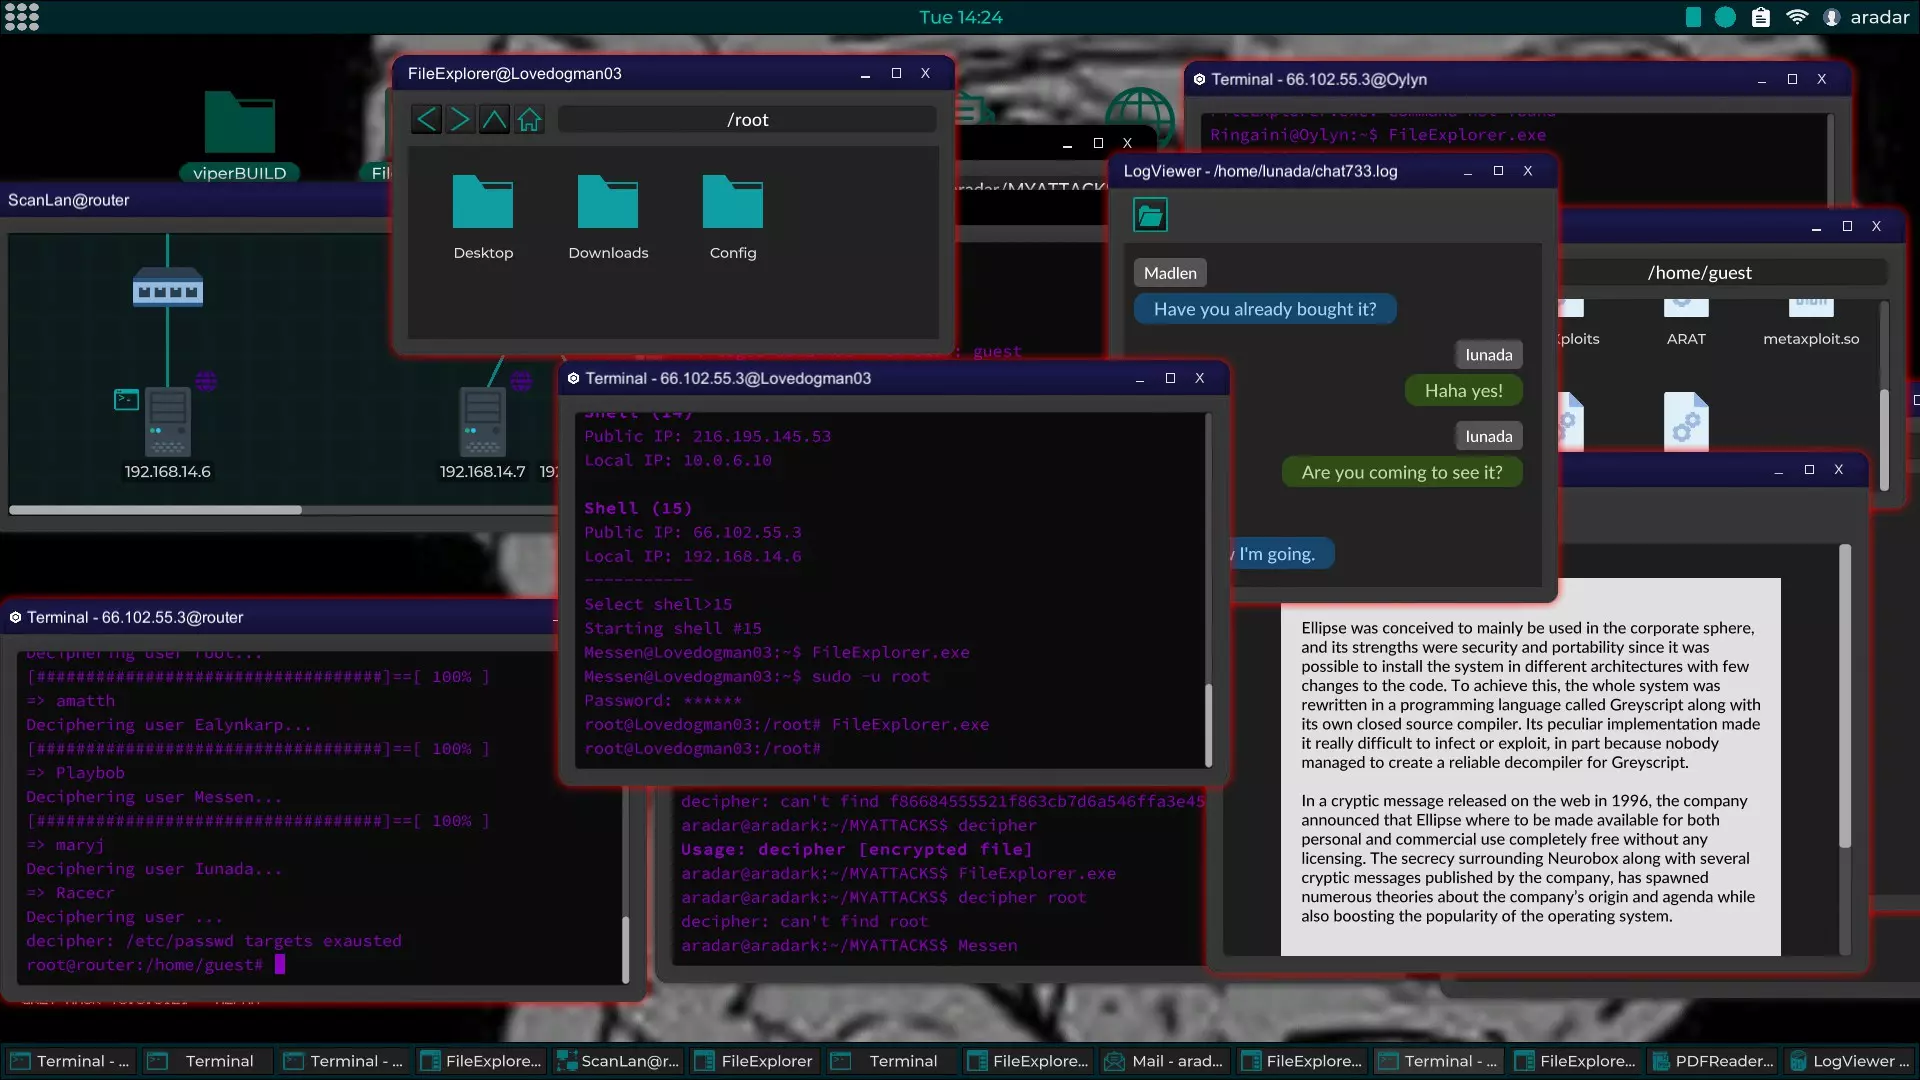Click the home icon in FileExplorer

tap(529, 120)
